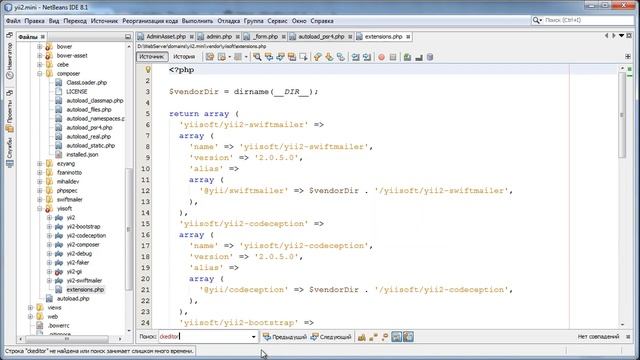Minimize the Файлы panel

128,37
